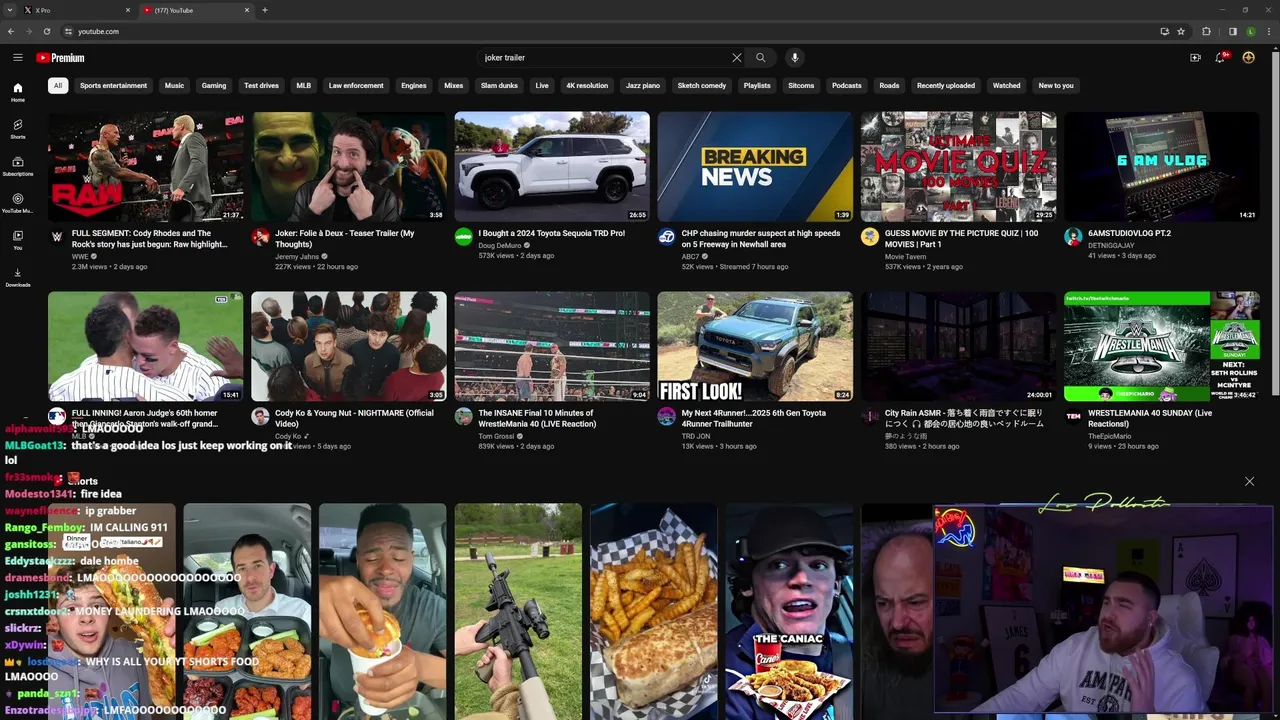
Task: Open the browser extensions puzzle icon
Action: click(1206, 31)
